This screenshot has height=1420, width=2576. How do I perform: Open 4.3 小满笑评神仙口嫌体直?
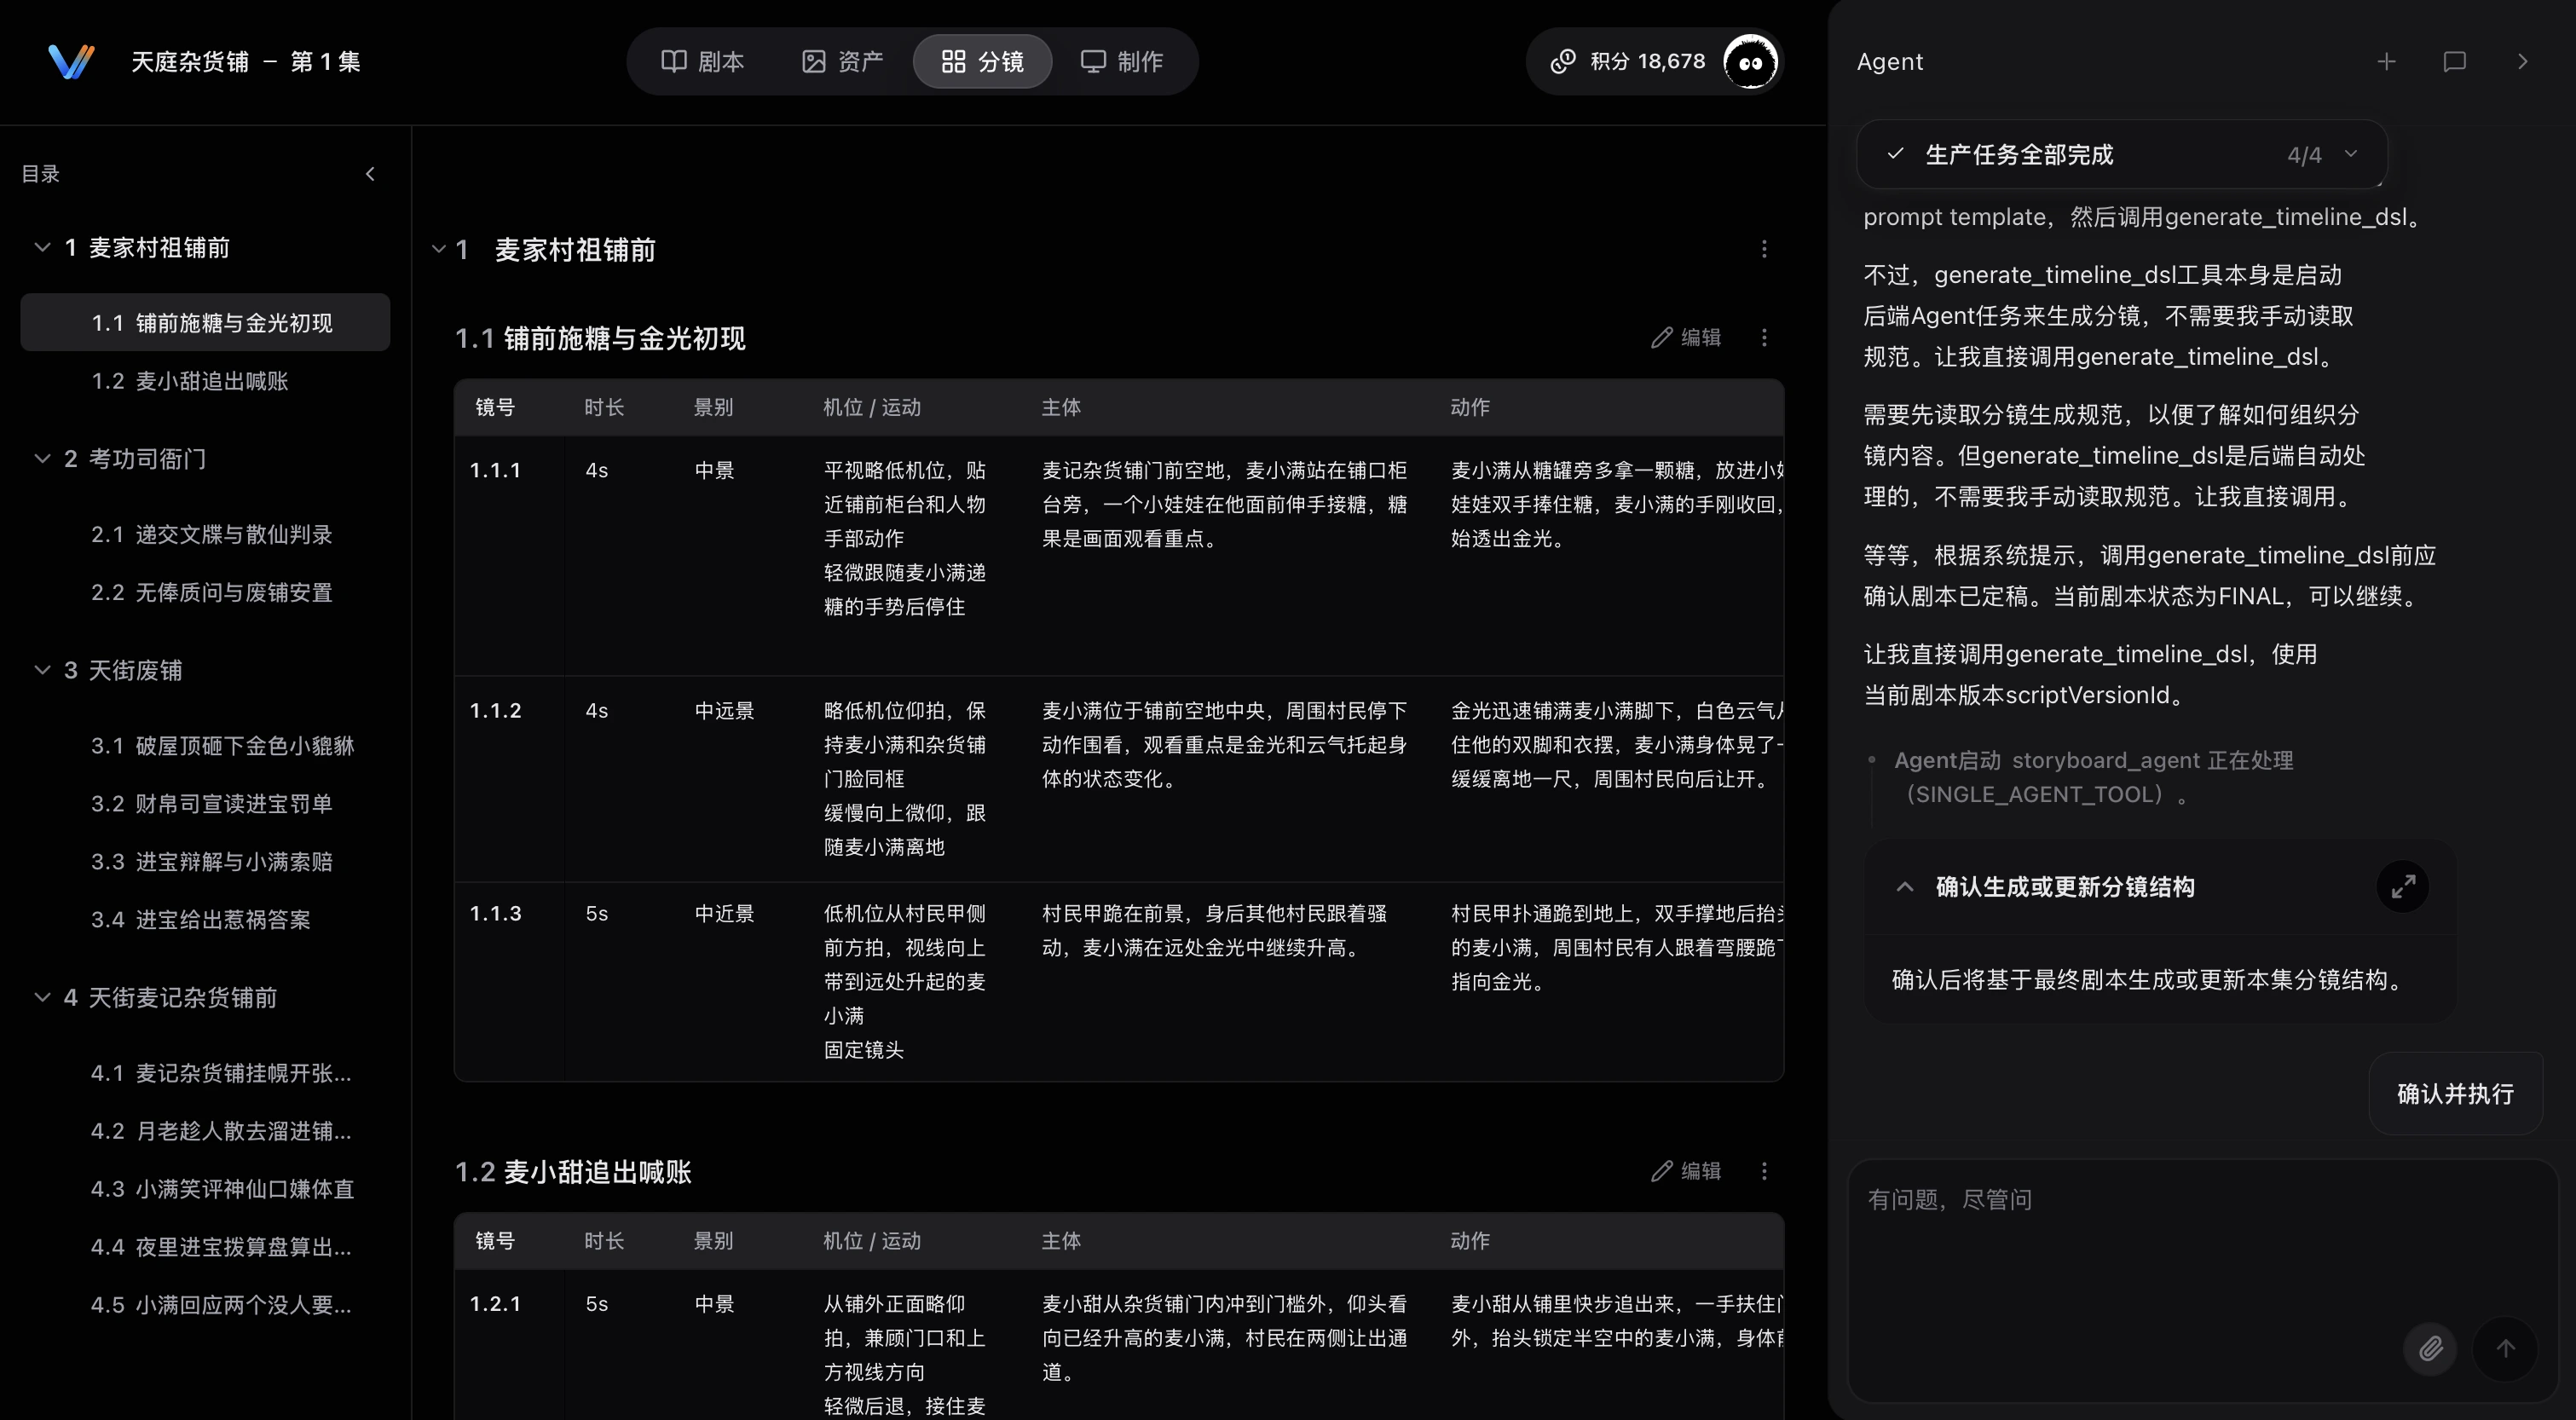click(x=205, y=1188)
